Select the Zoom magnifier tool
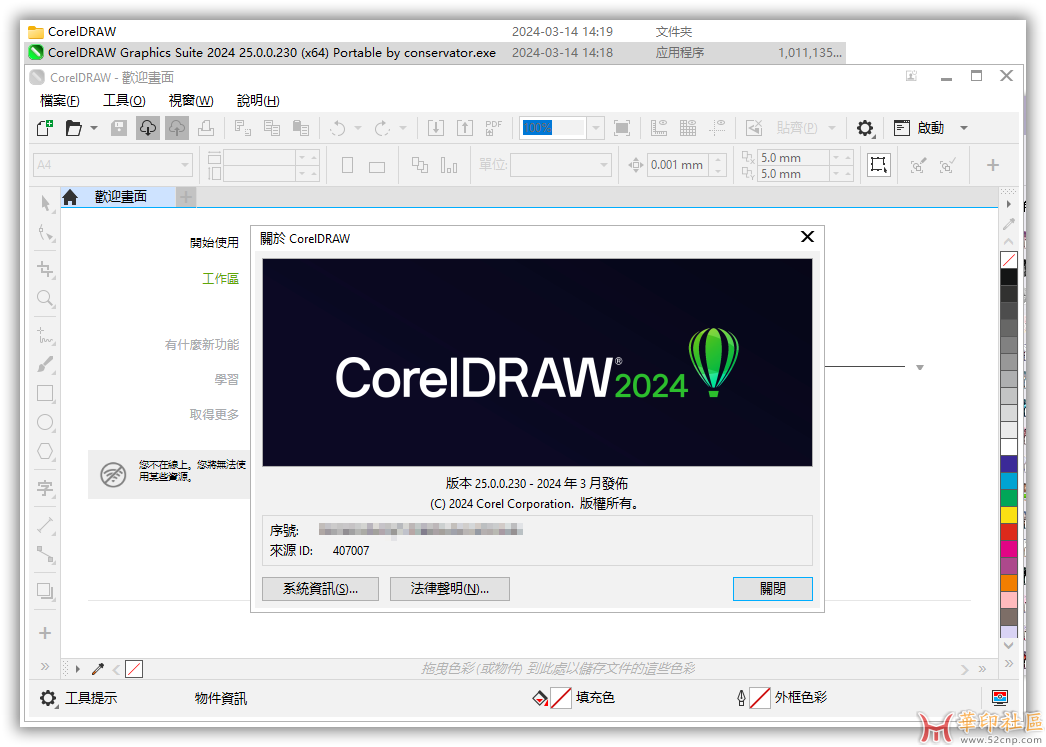The image size is (1046, 747). 45,298
